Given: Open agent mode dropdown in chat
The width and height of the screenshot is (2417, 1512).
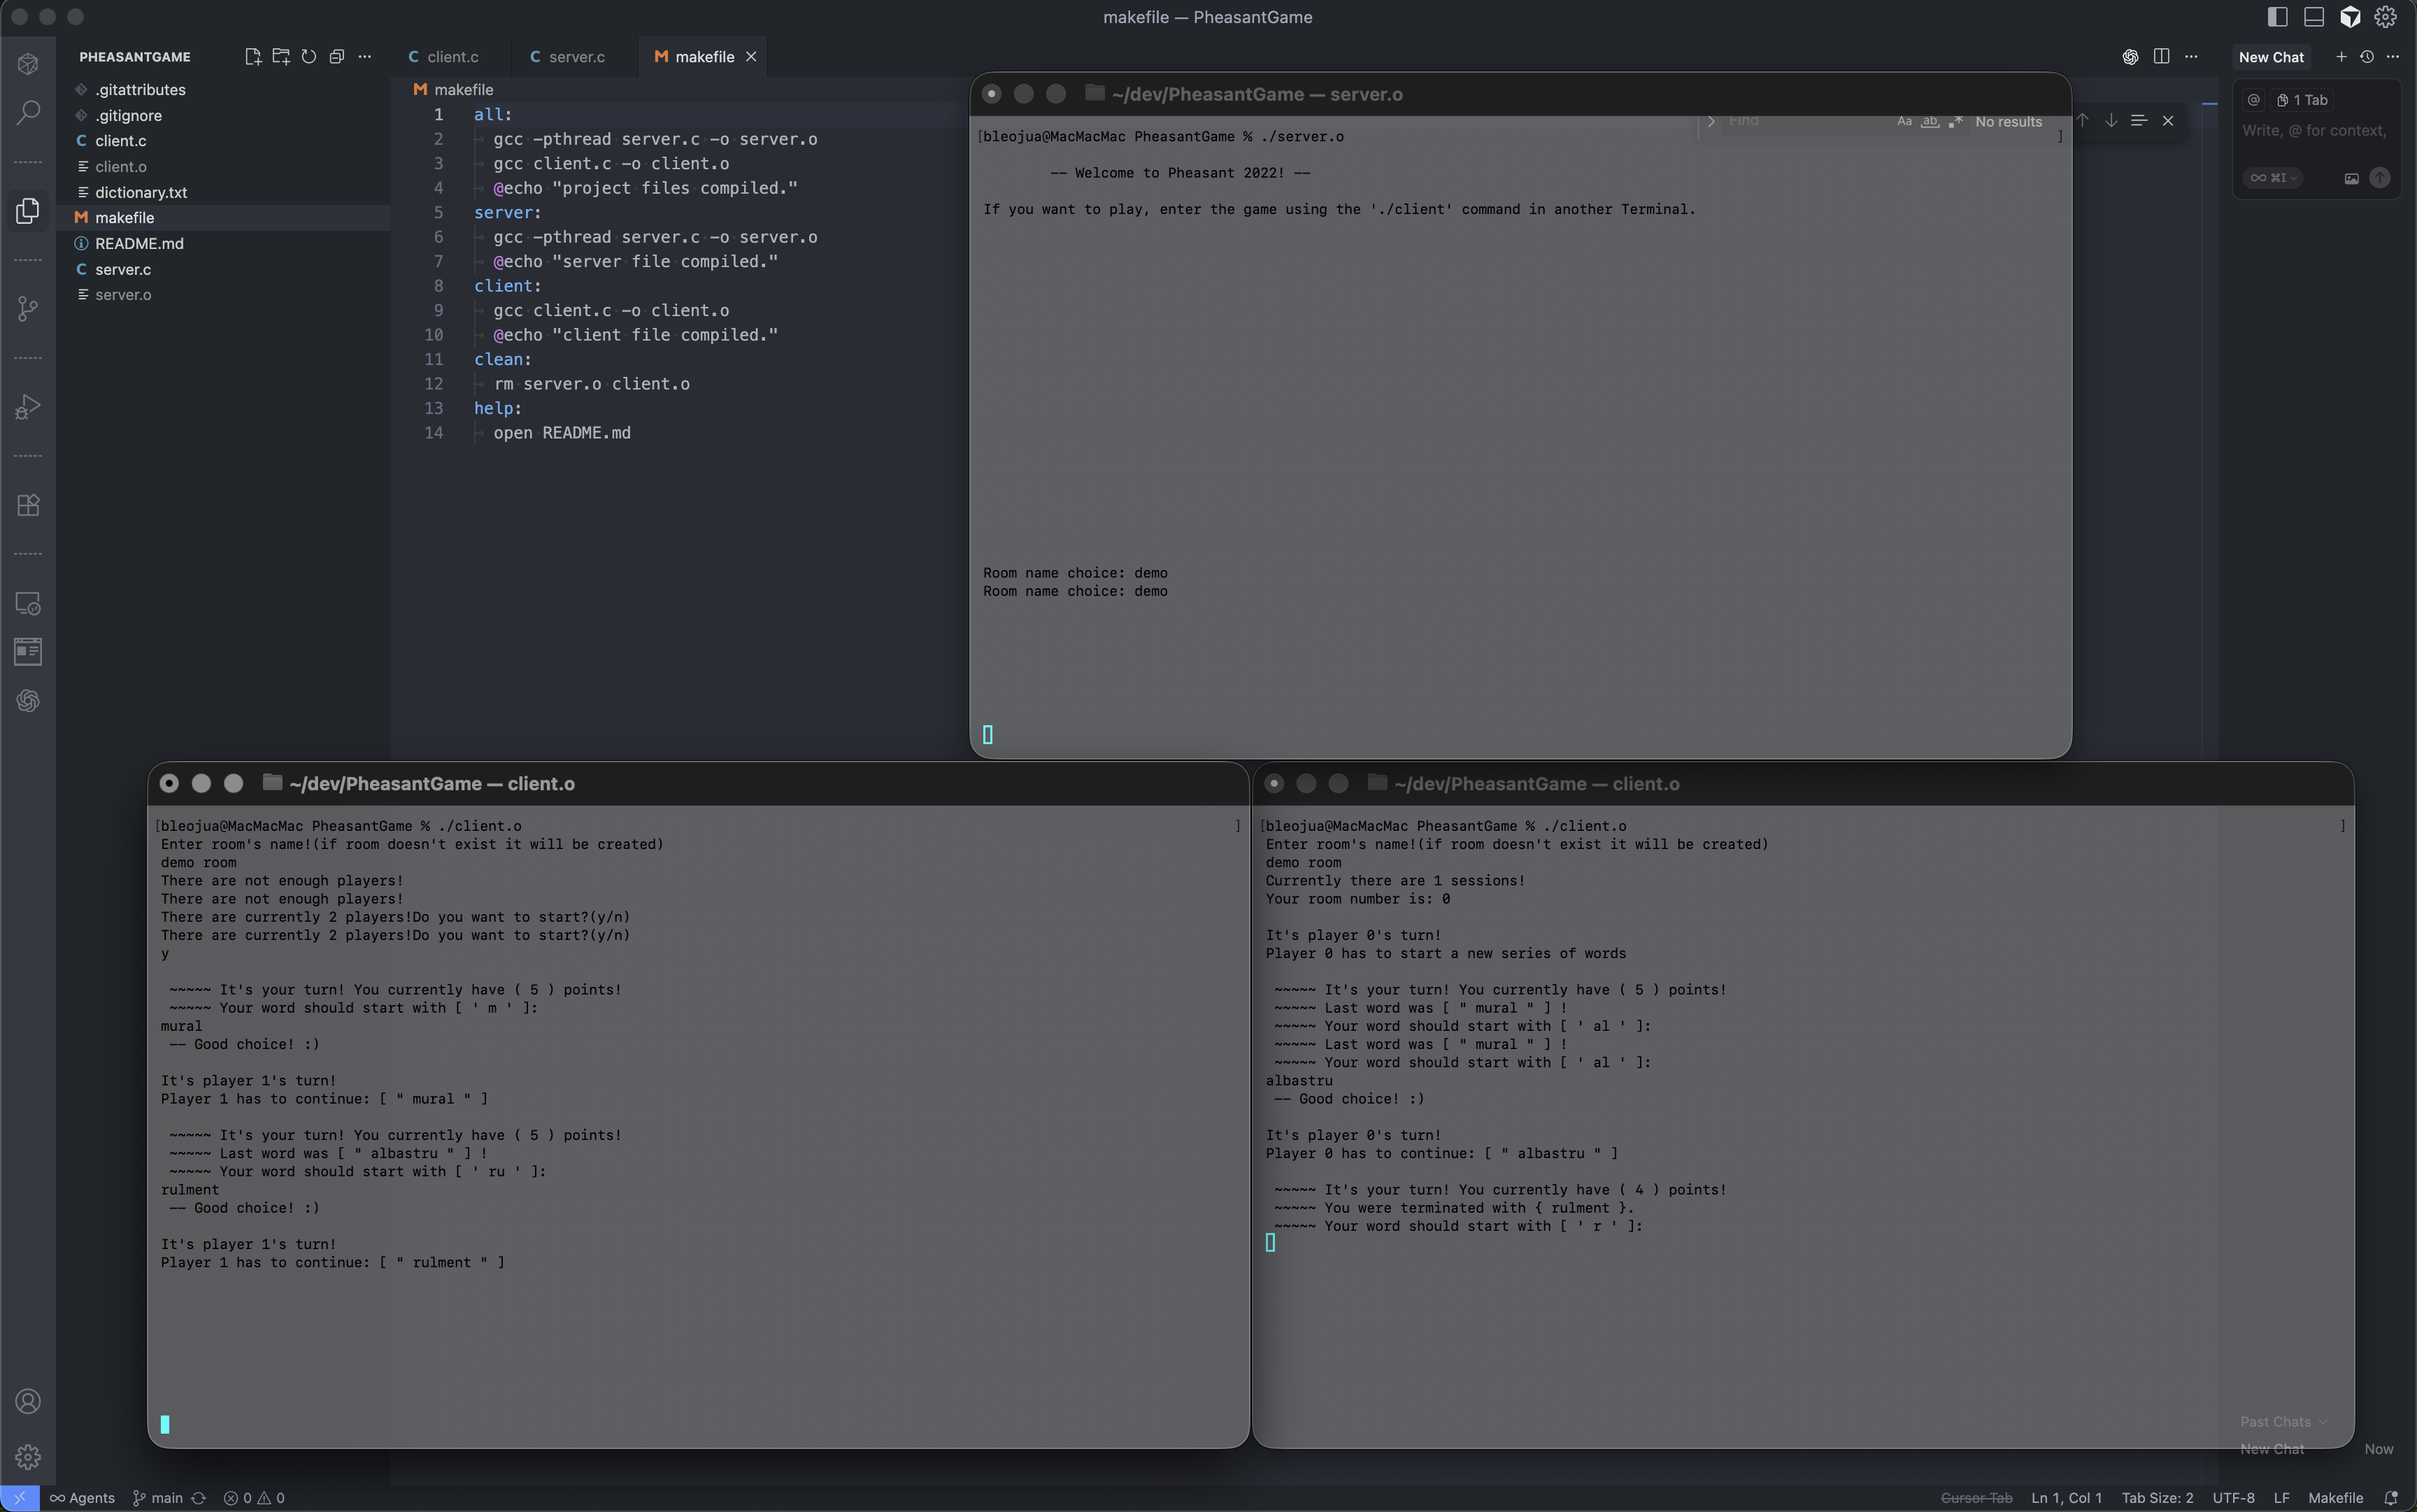Looking at the screenshot, I should (x=2274, y=178).
